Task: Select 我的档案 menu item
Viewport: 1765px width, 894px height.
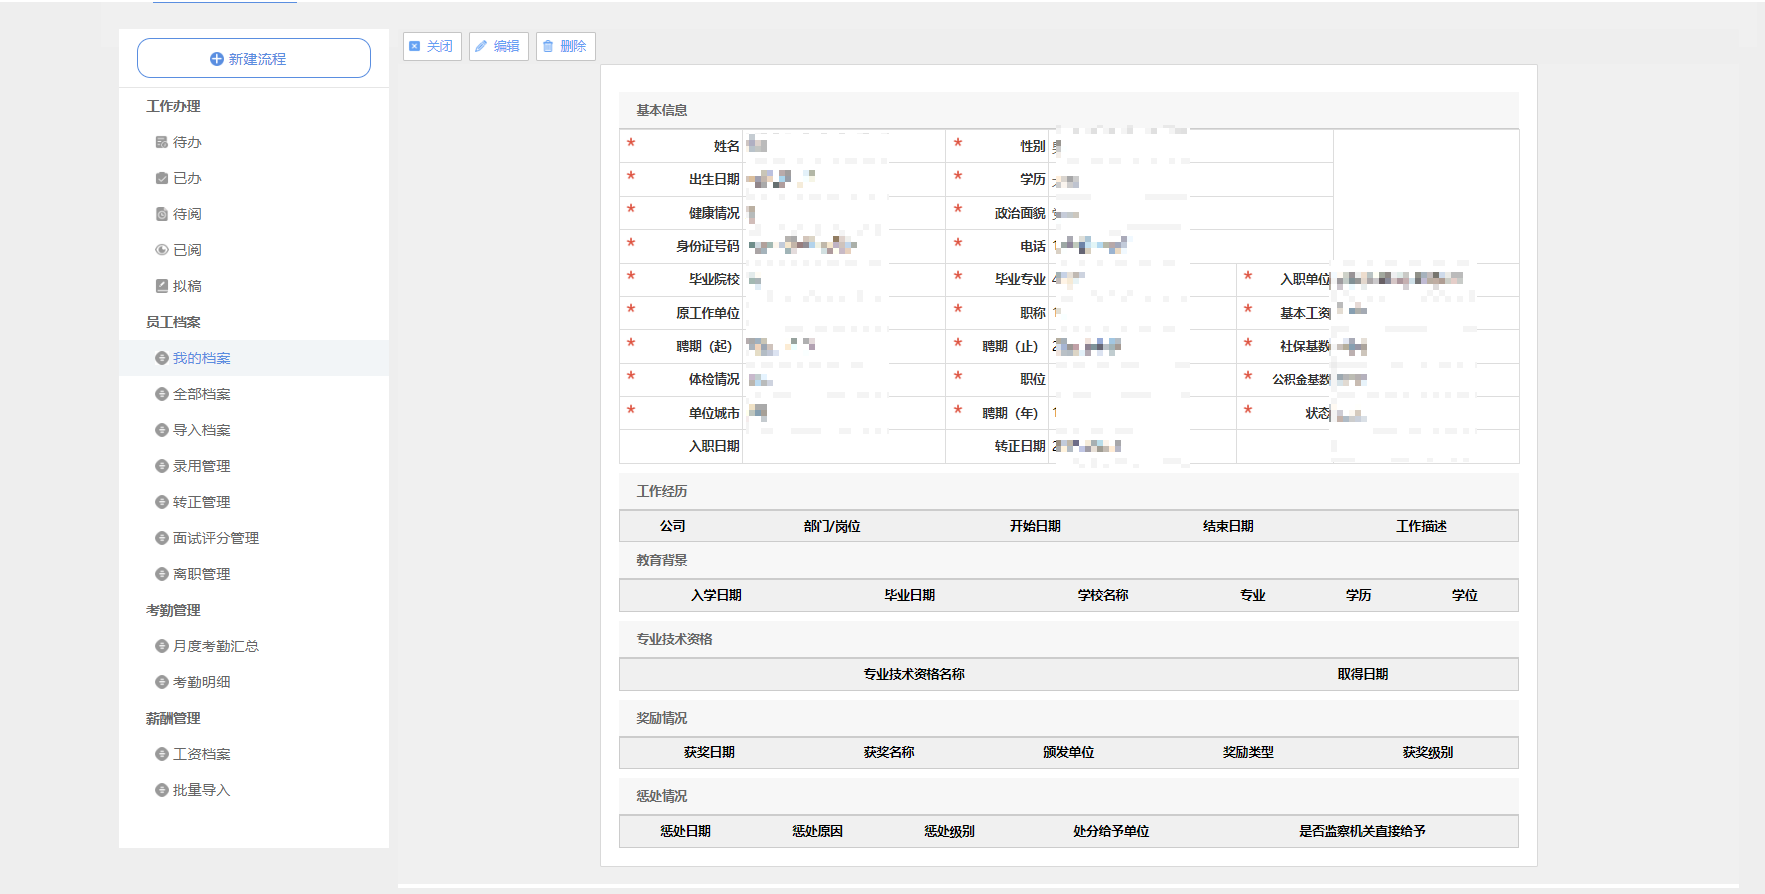Action: [201, 358]
